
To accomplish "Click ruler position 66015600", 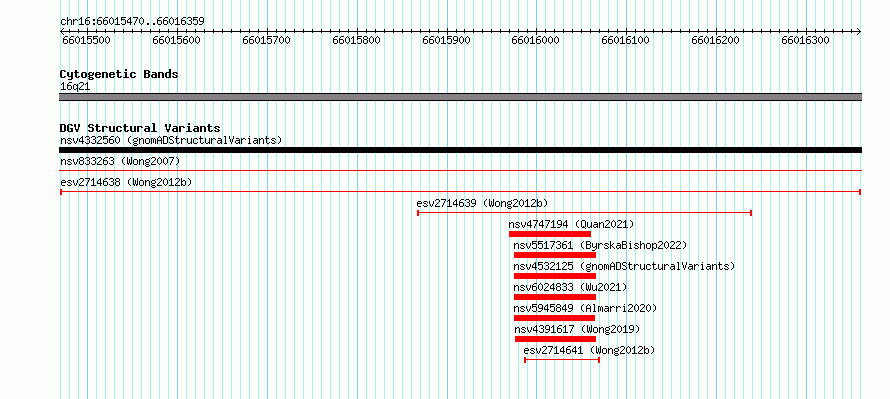I will (x=177, y=40).
